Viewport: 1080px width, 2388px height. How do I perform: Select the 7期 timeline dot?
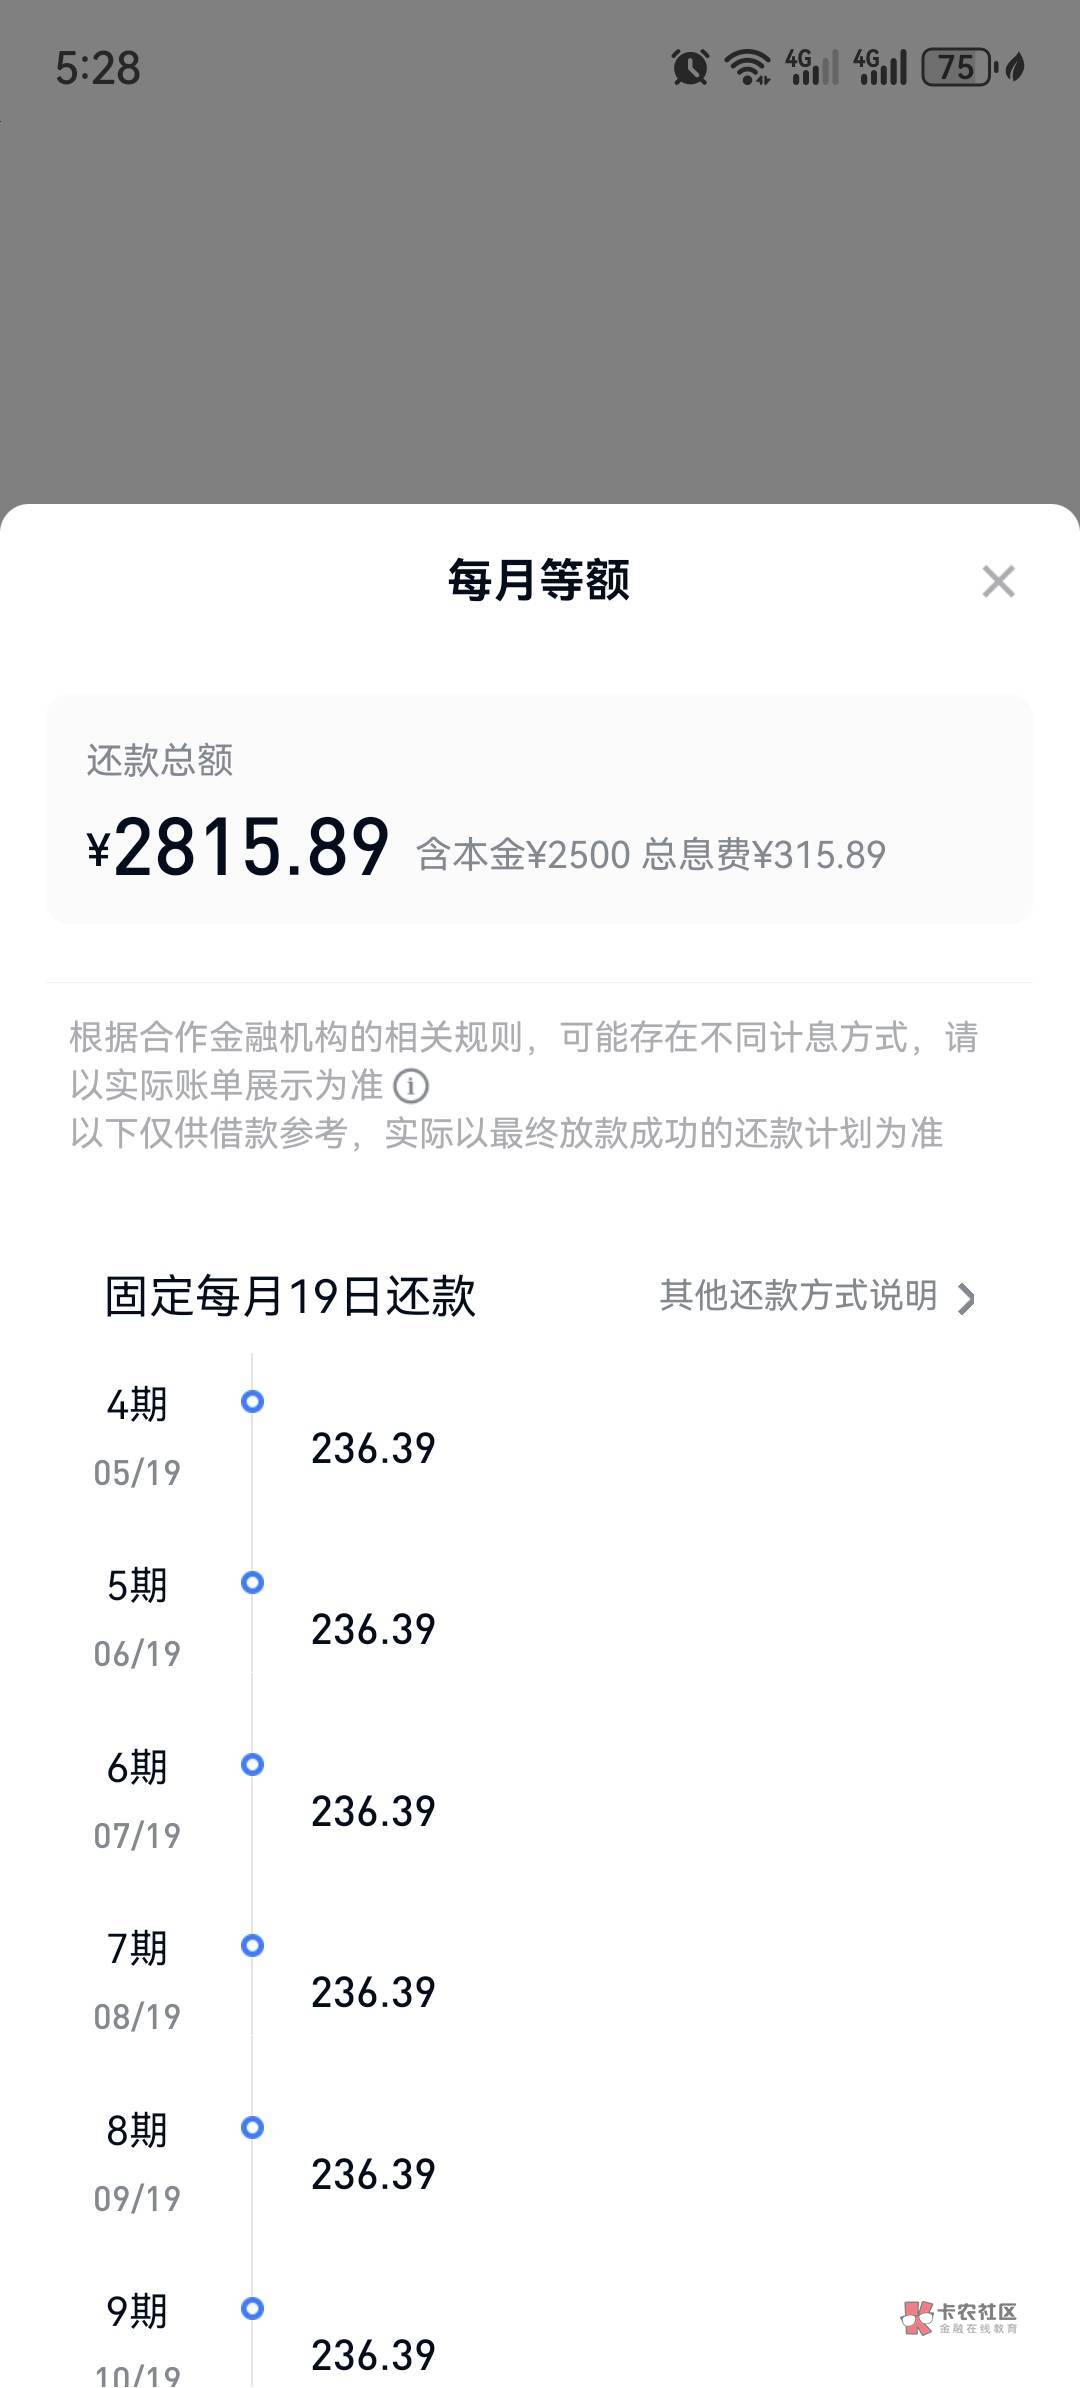252,1946
